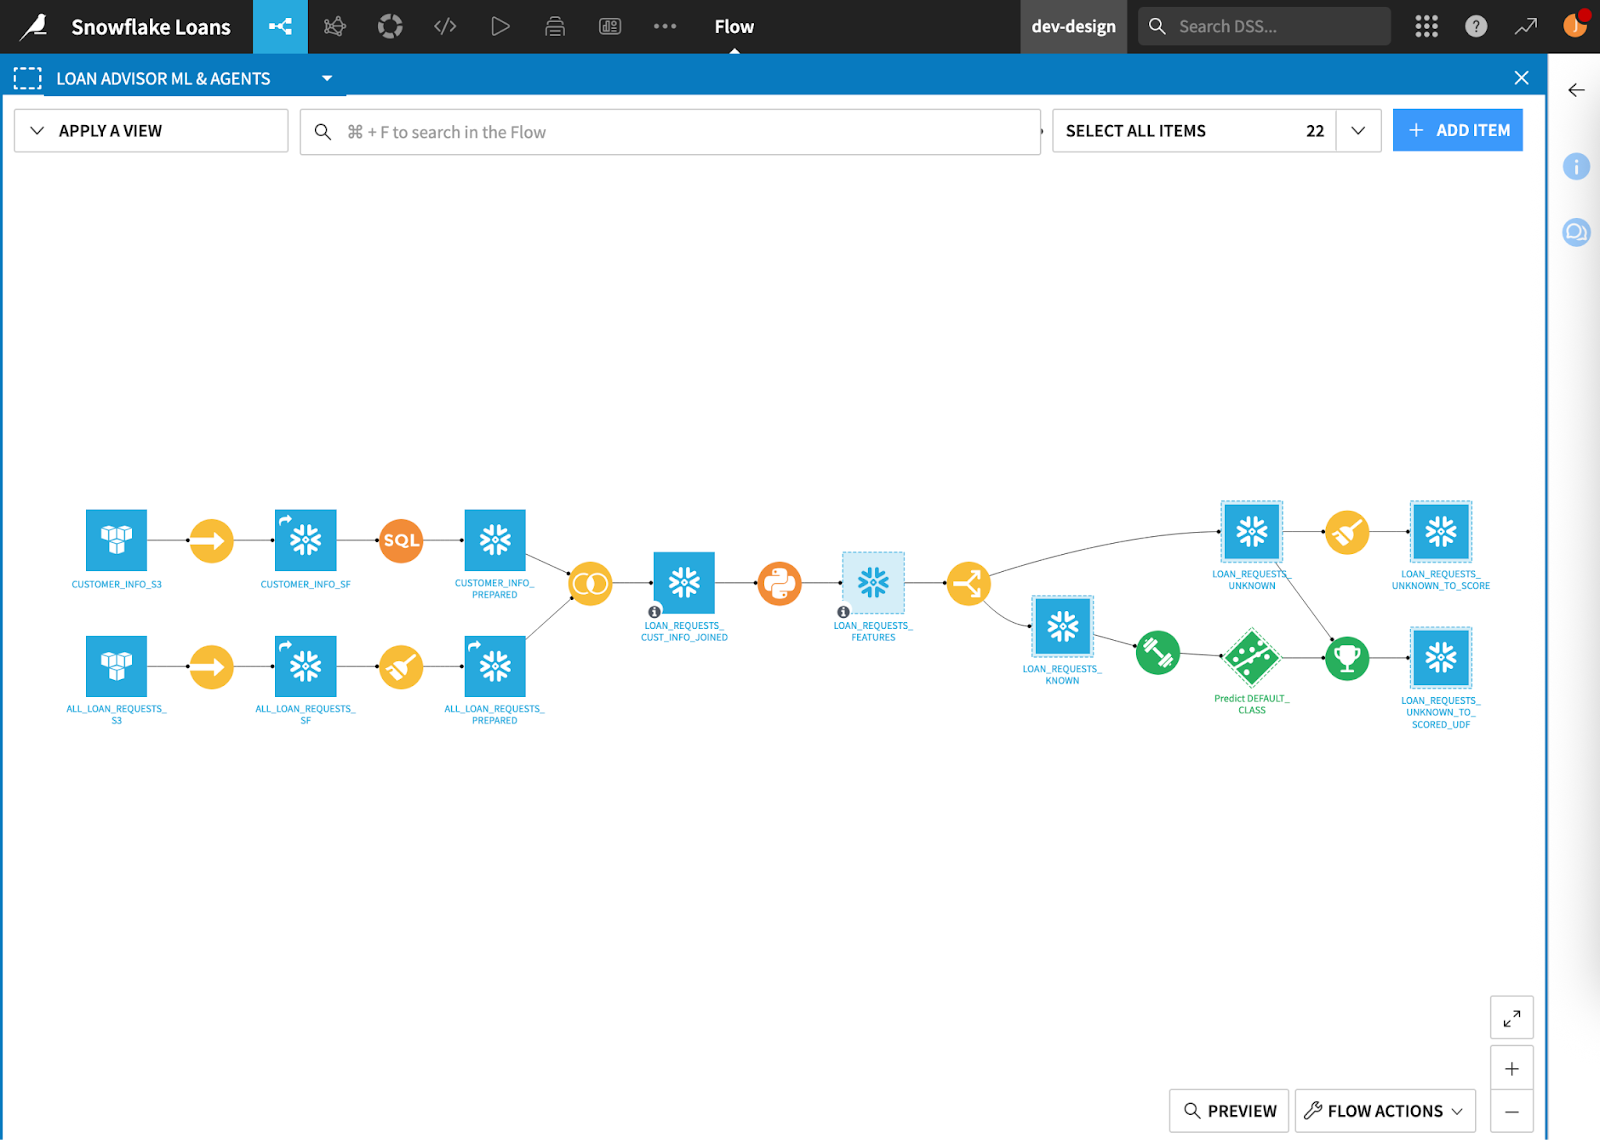
Task: Select the join recipe node
Action: coord(590,584)
